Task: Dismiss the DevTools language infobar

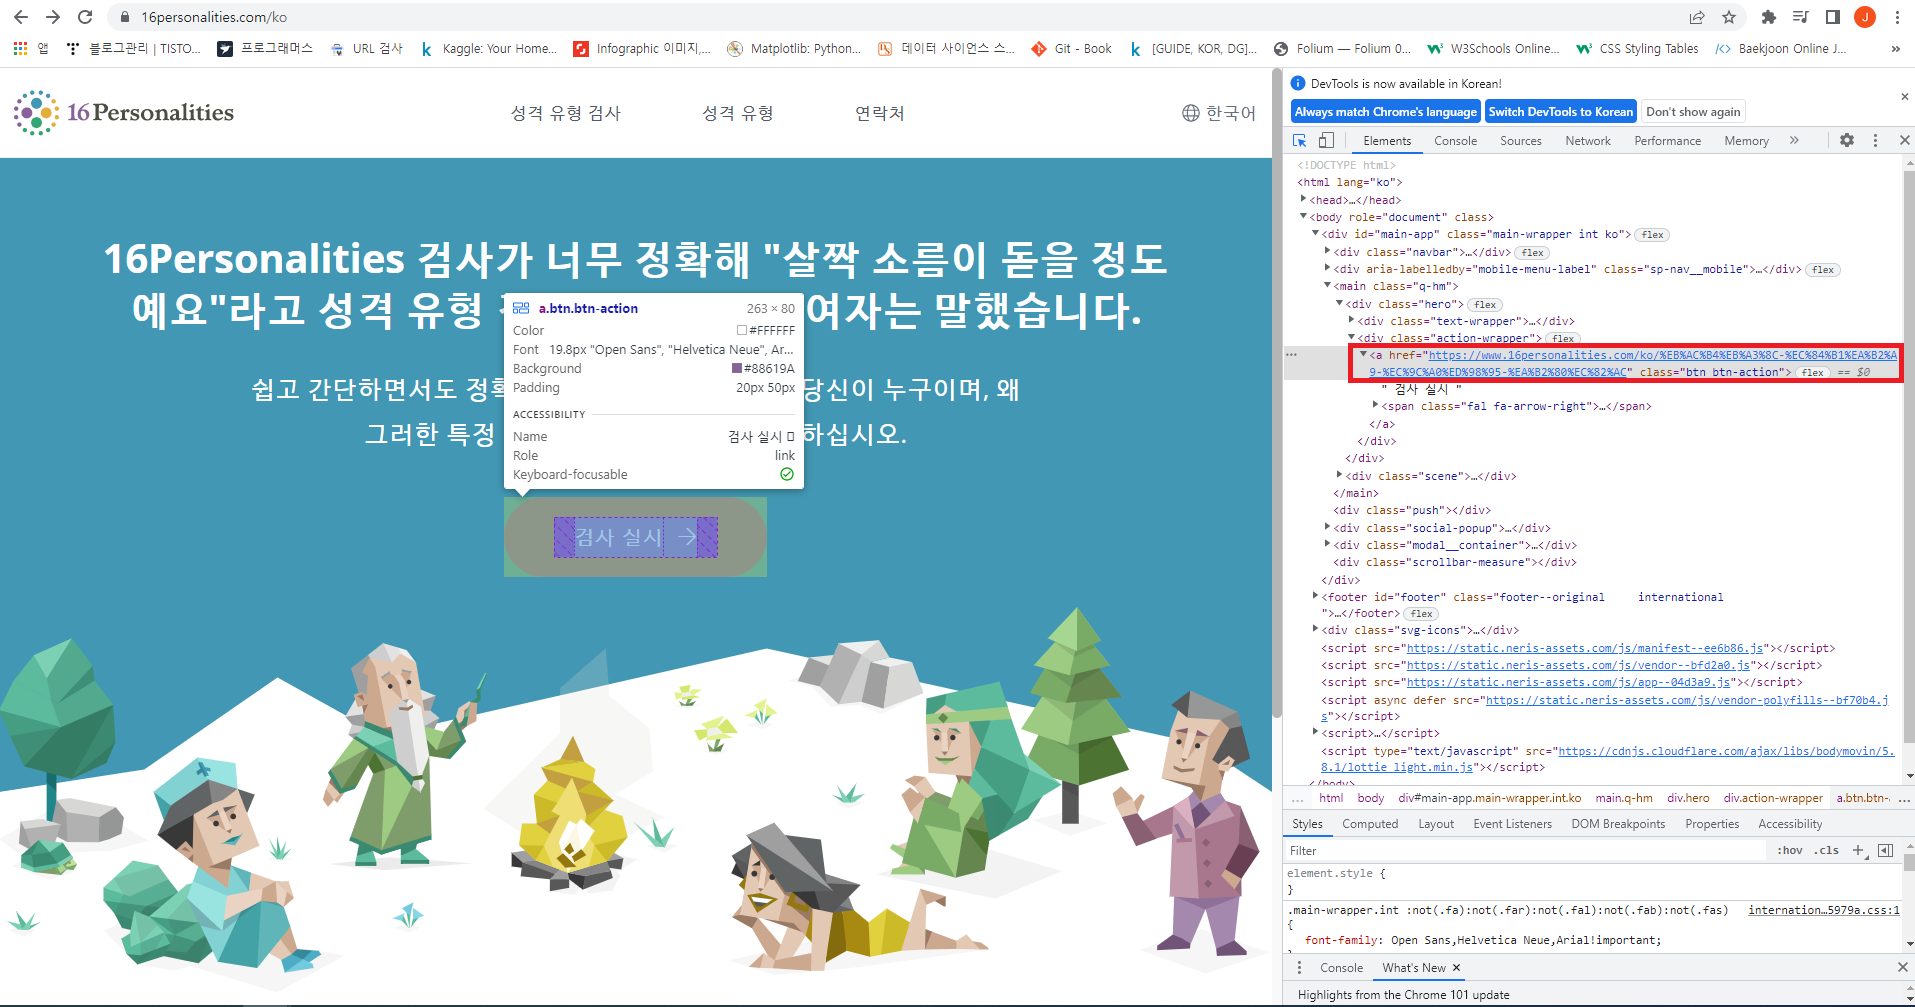Action: click(1904, 97)
